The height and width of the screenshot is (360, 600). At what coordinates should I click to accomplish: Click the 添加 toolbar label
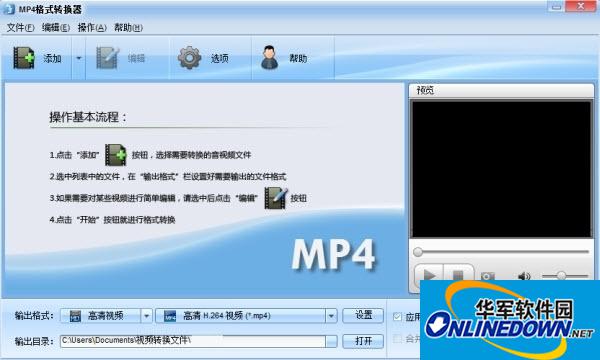(52, 58)
